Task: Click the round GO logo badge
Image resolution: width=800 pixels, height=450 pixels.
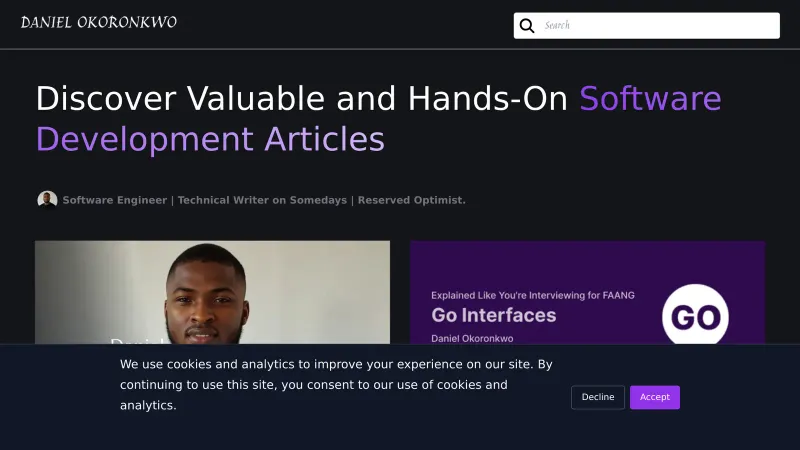Action: (x=695, y=317)
